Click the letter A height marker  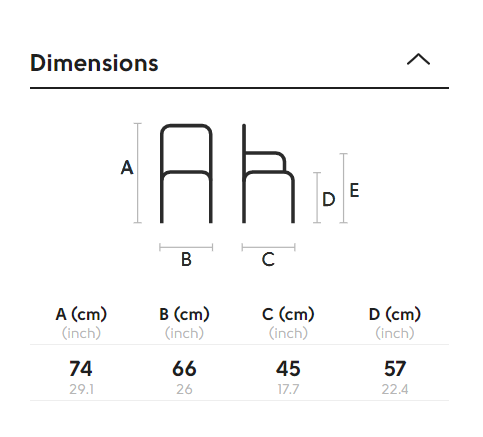click(127, 167)
